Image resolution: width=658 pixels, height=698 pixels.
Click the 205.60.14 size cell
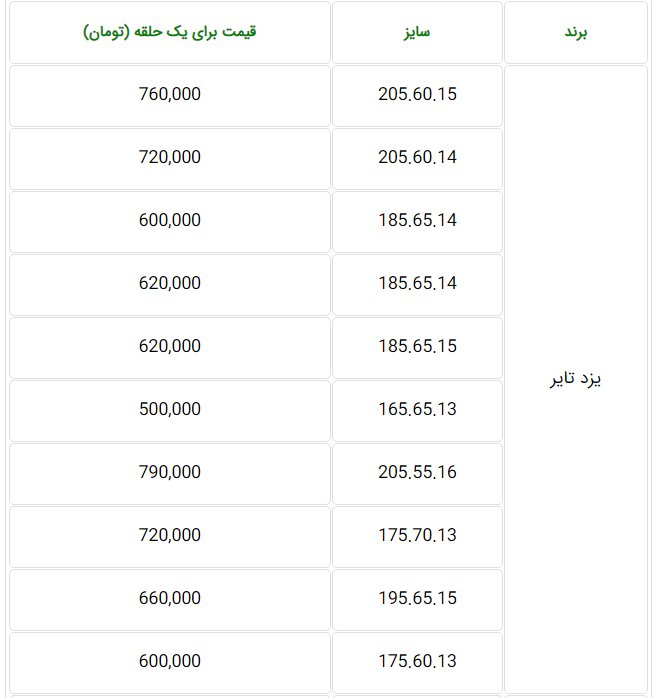tap(417, 158)
